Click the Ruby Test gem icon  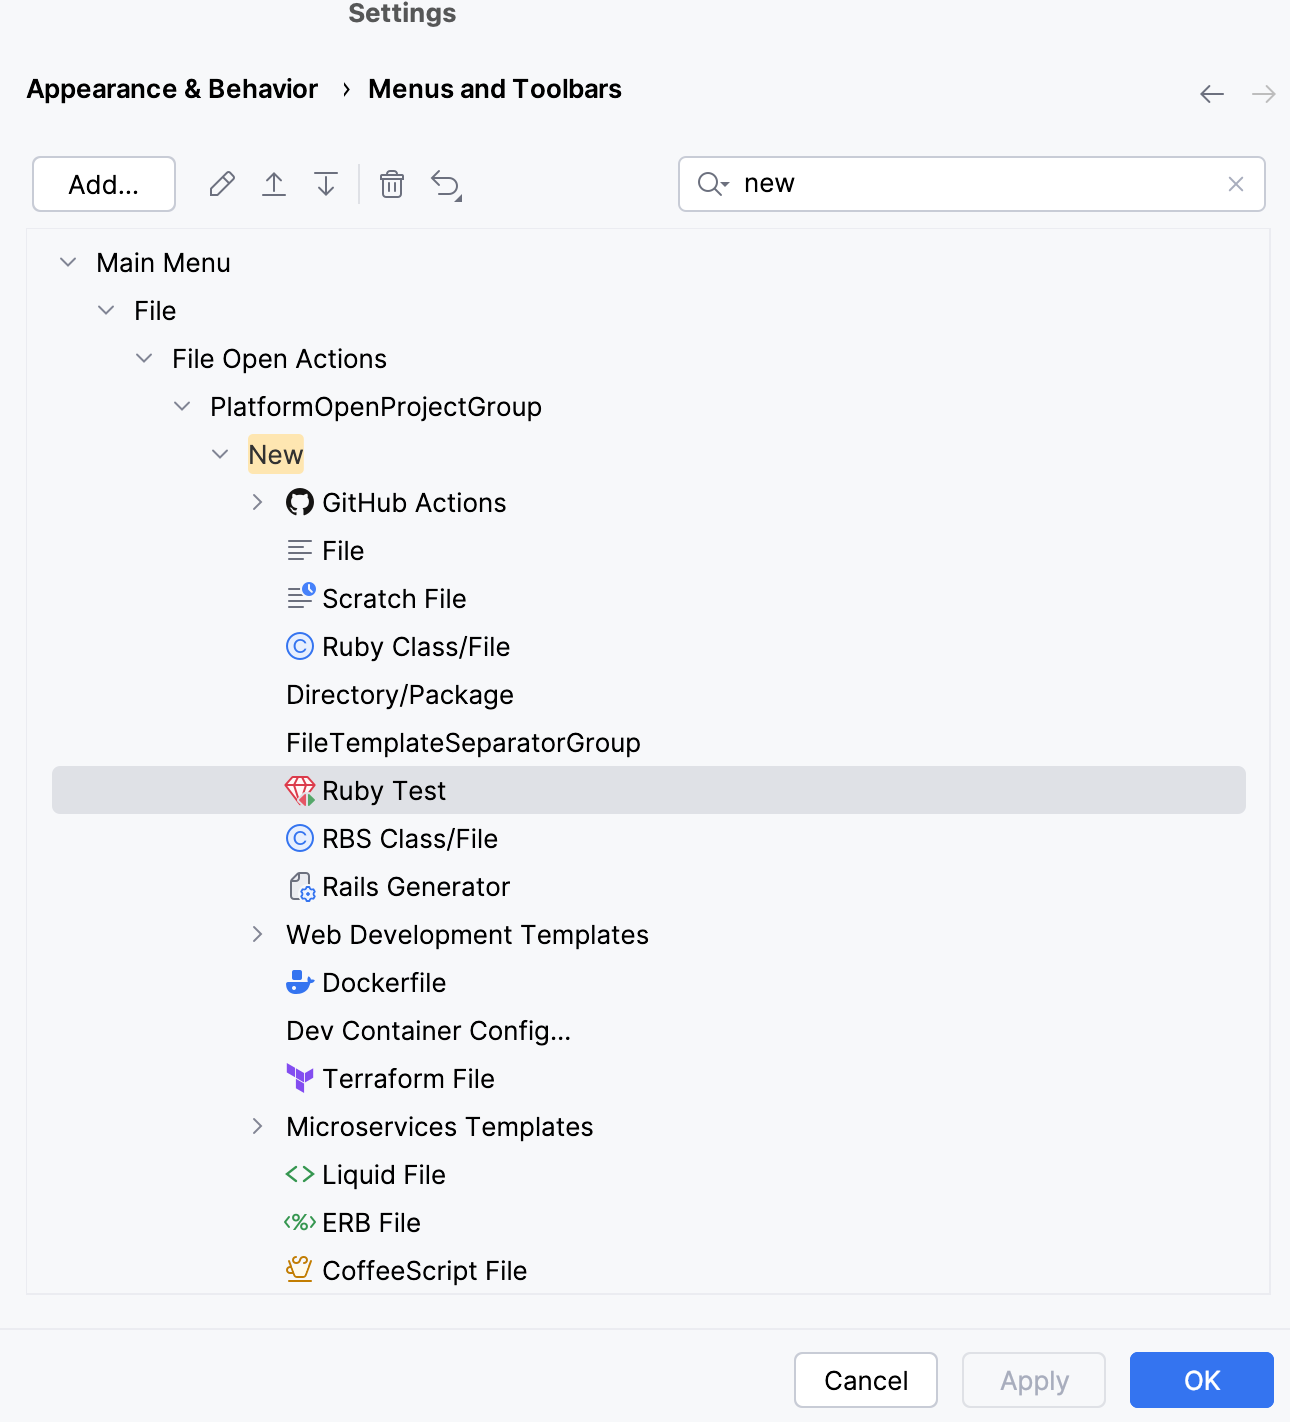[300, 790]
